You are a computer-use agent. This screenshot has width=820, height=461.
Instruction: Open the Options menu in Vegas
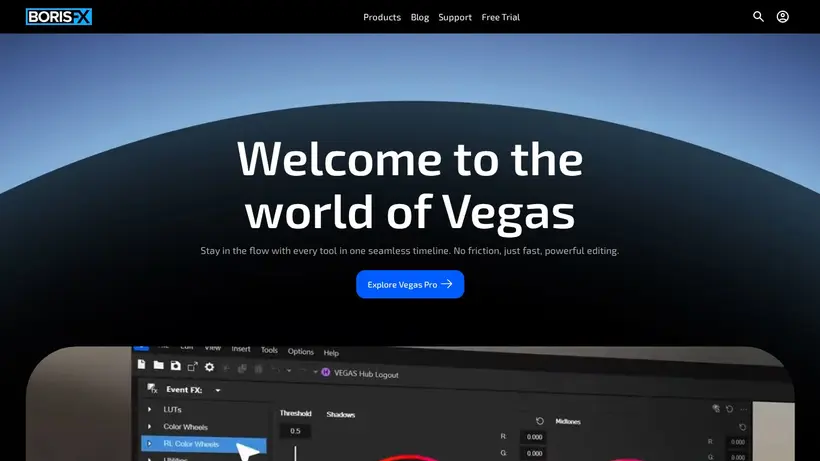click(x=301, y=351)
